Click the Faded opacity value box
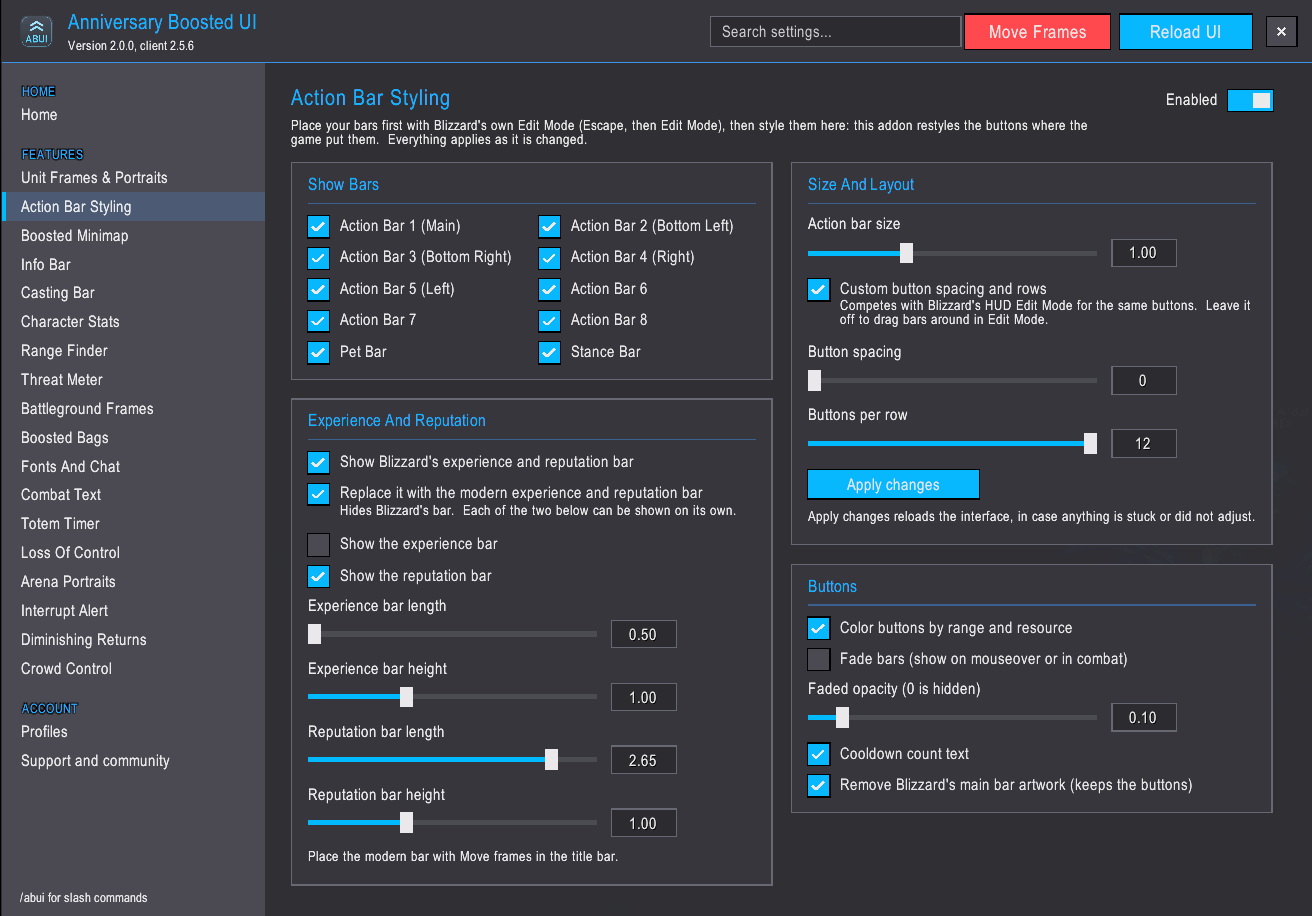 1143,717
